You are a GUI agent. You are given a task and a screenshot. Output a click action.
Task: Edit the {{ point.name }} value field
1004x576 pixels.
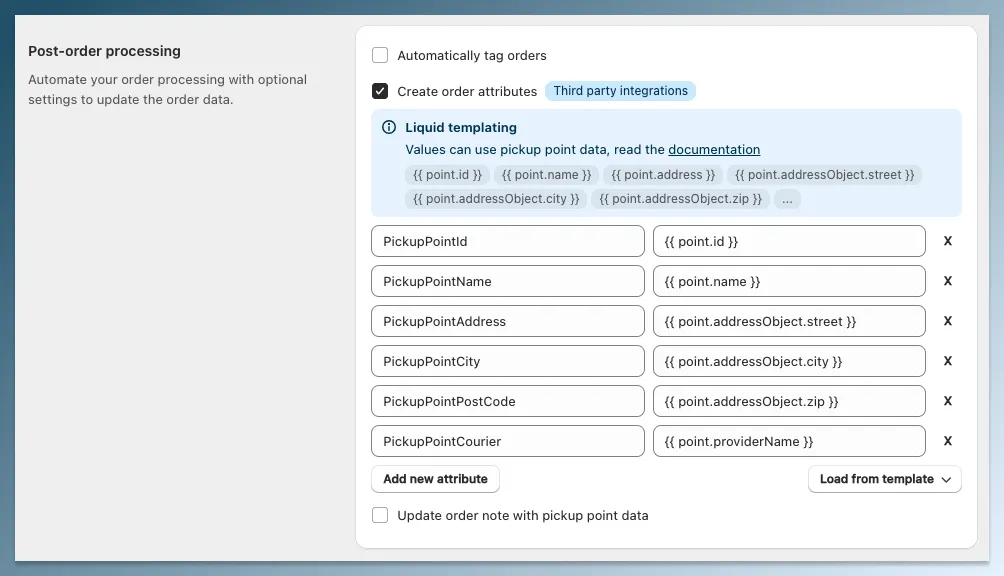(x=789, y=282)
